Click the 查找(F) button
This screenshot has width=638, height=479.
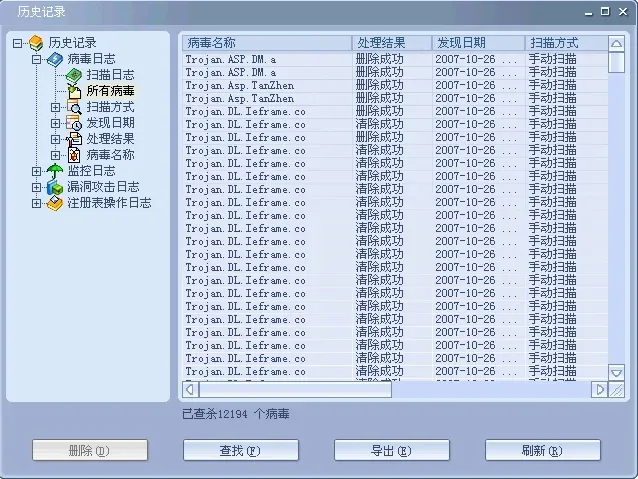(x=241, y=450)
